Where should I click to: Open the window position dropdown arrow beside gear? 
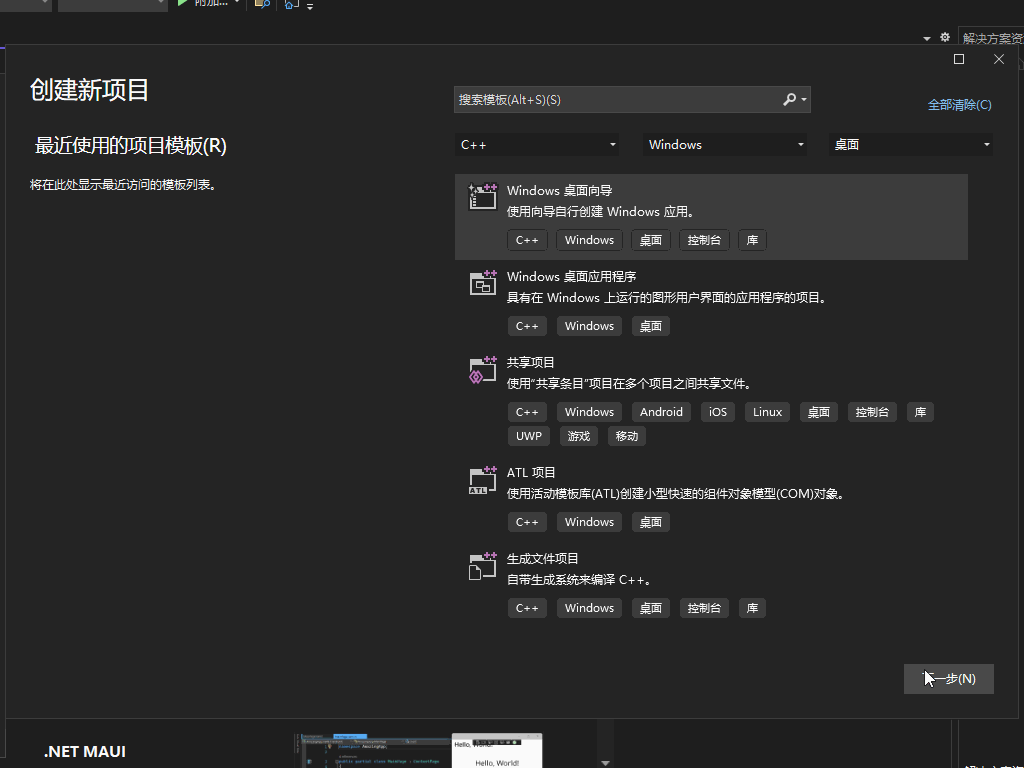927,39
